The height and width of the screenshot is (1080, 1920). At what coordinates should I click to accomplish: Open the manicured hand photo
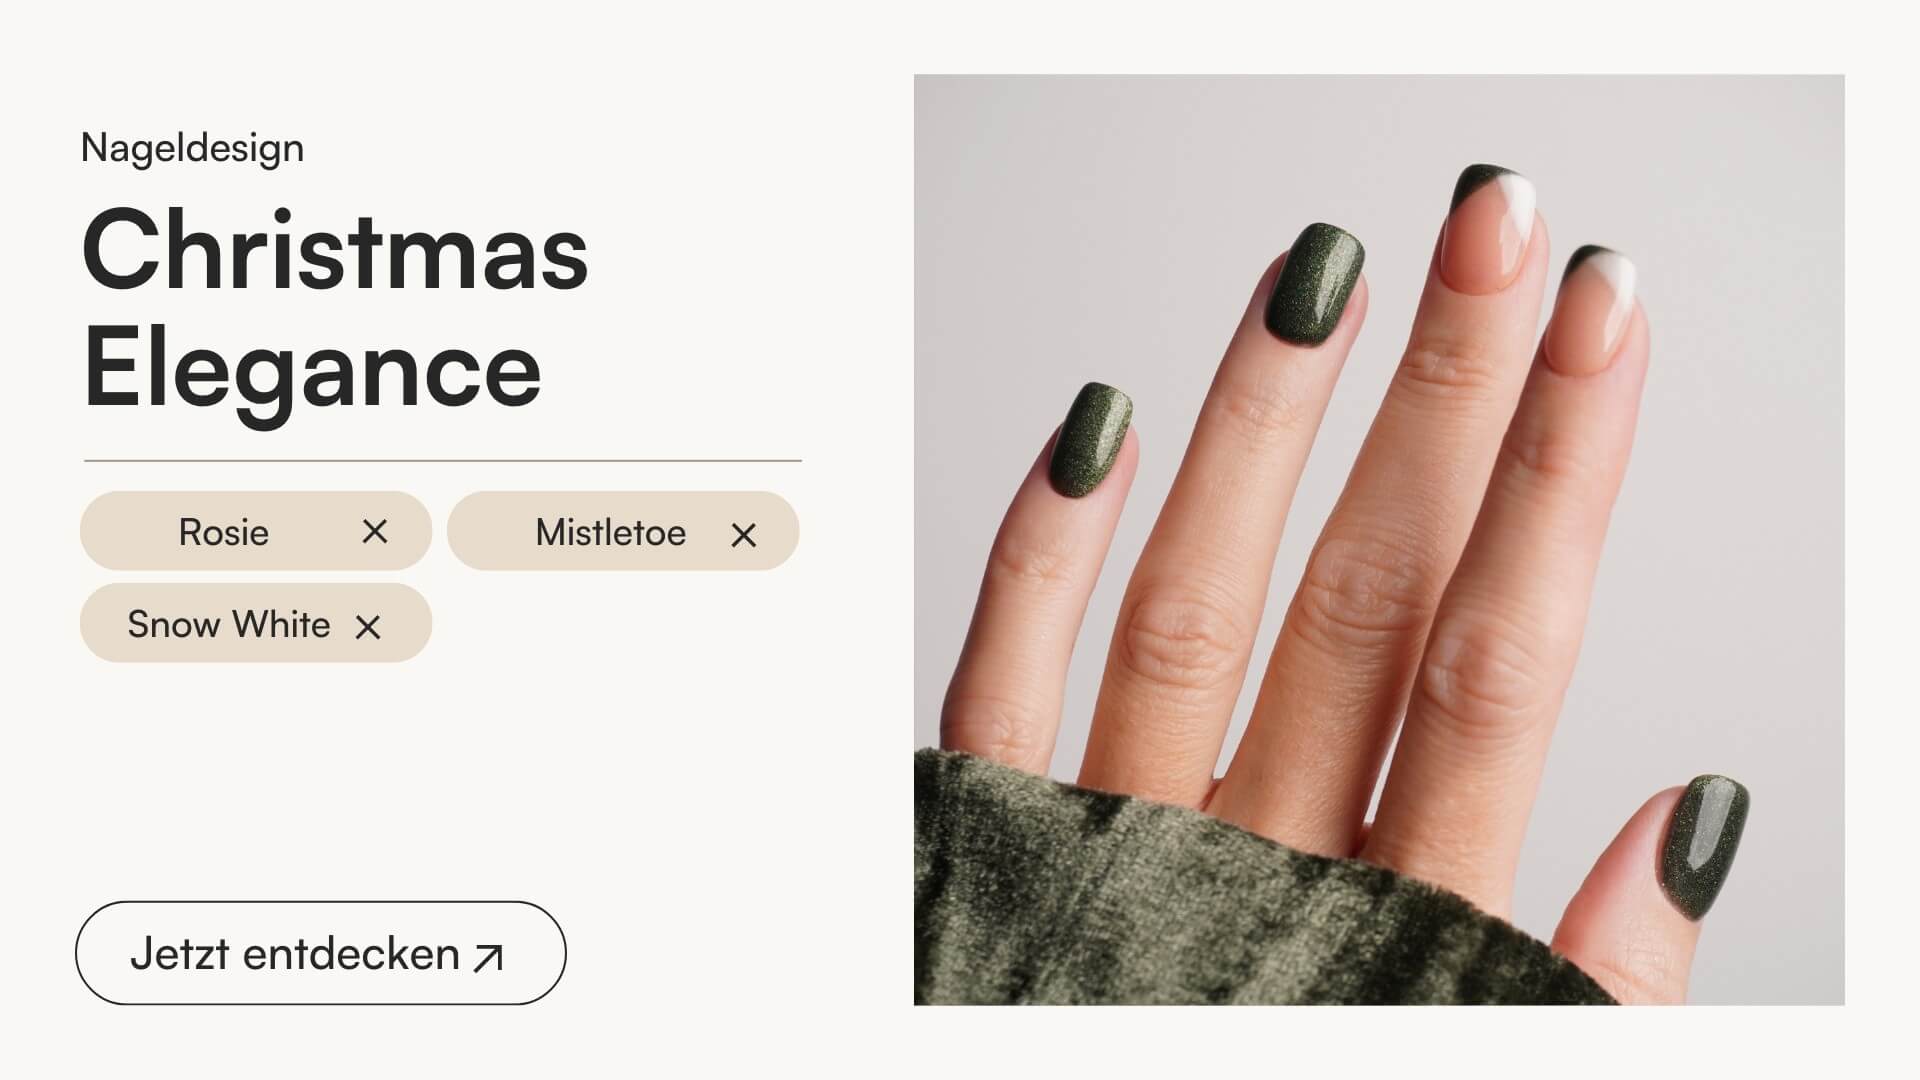coord(1379,540)
